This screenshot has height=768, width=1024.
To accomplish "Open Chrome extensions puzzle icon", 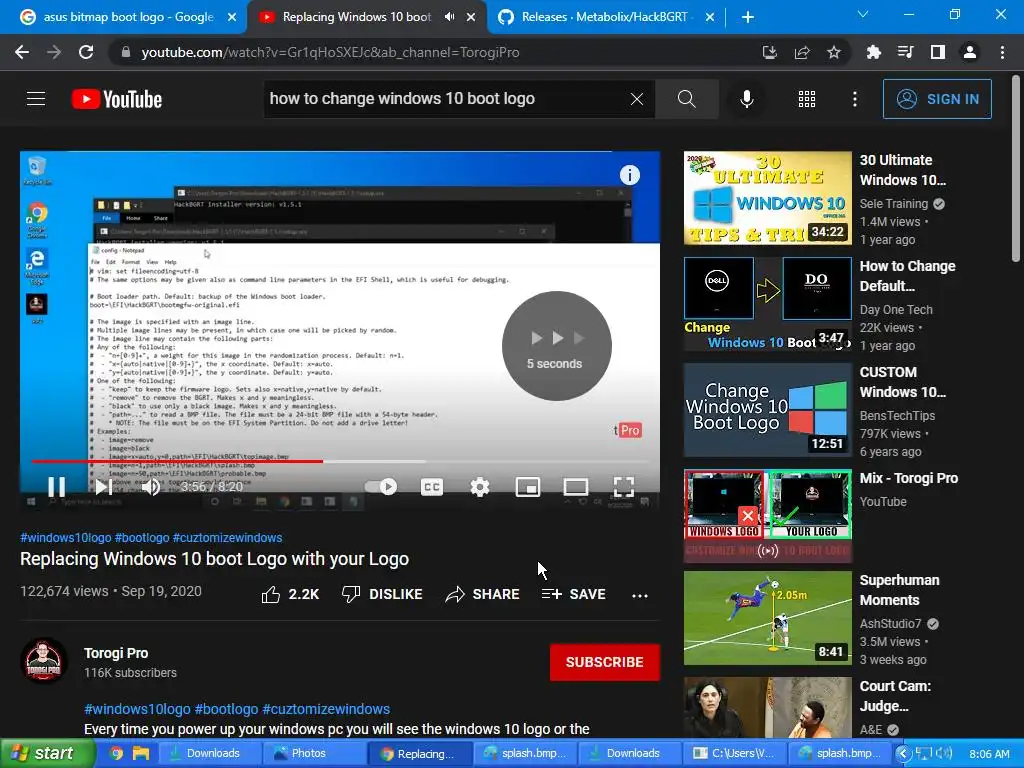I will [x=873, y=52].
